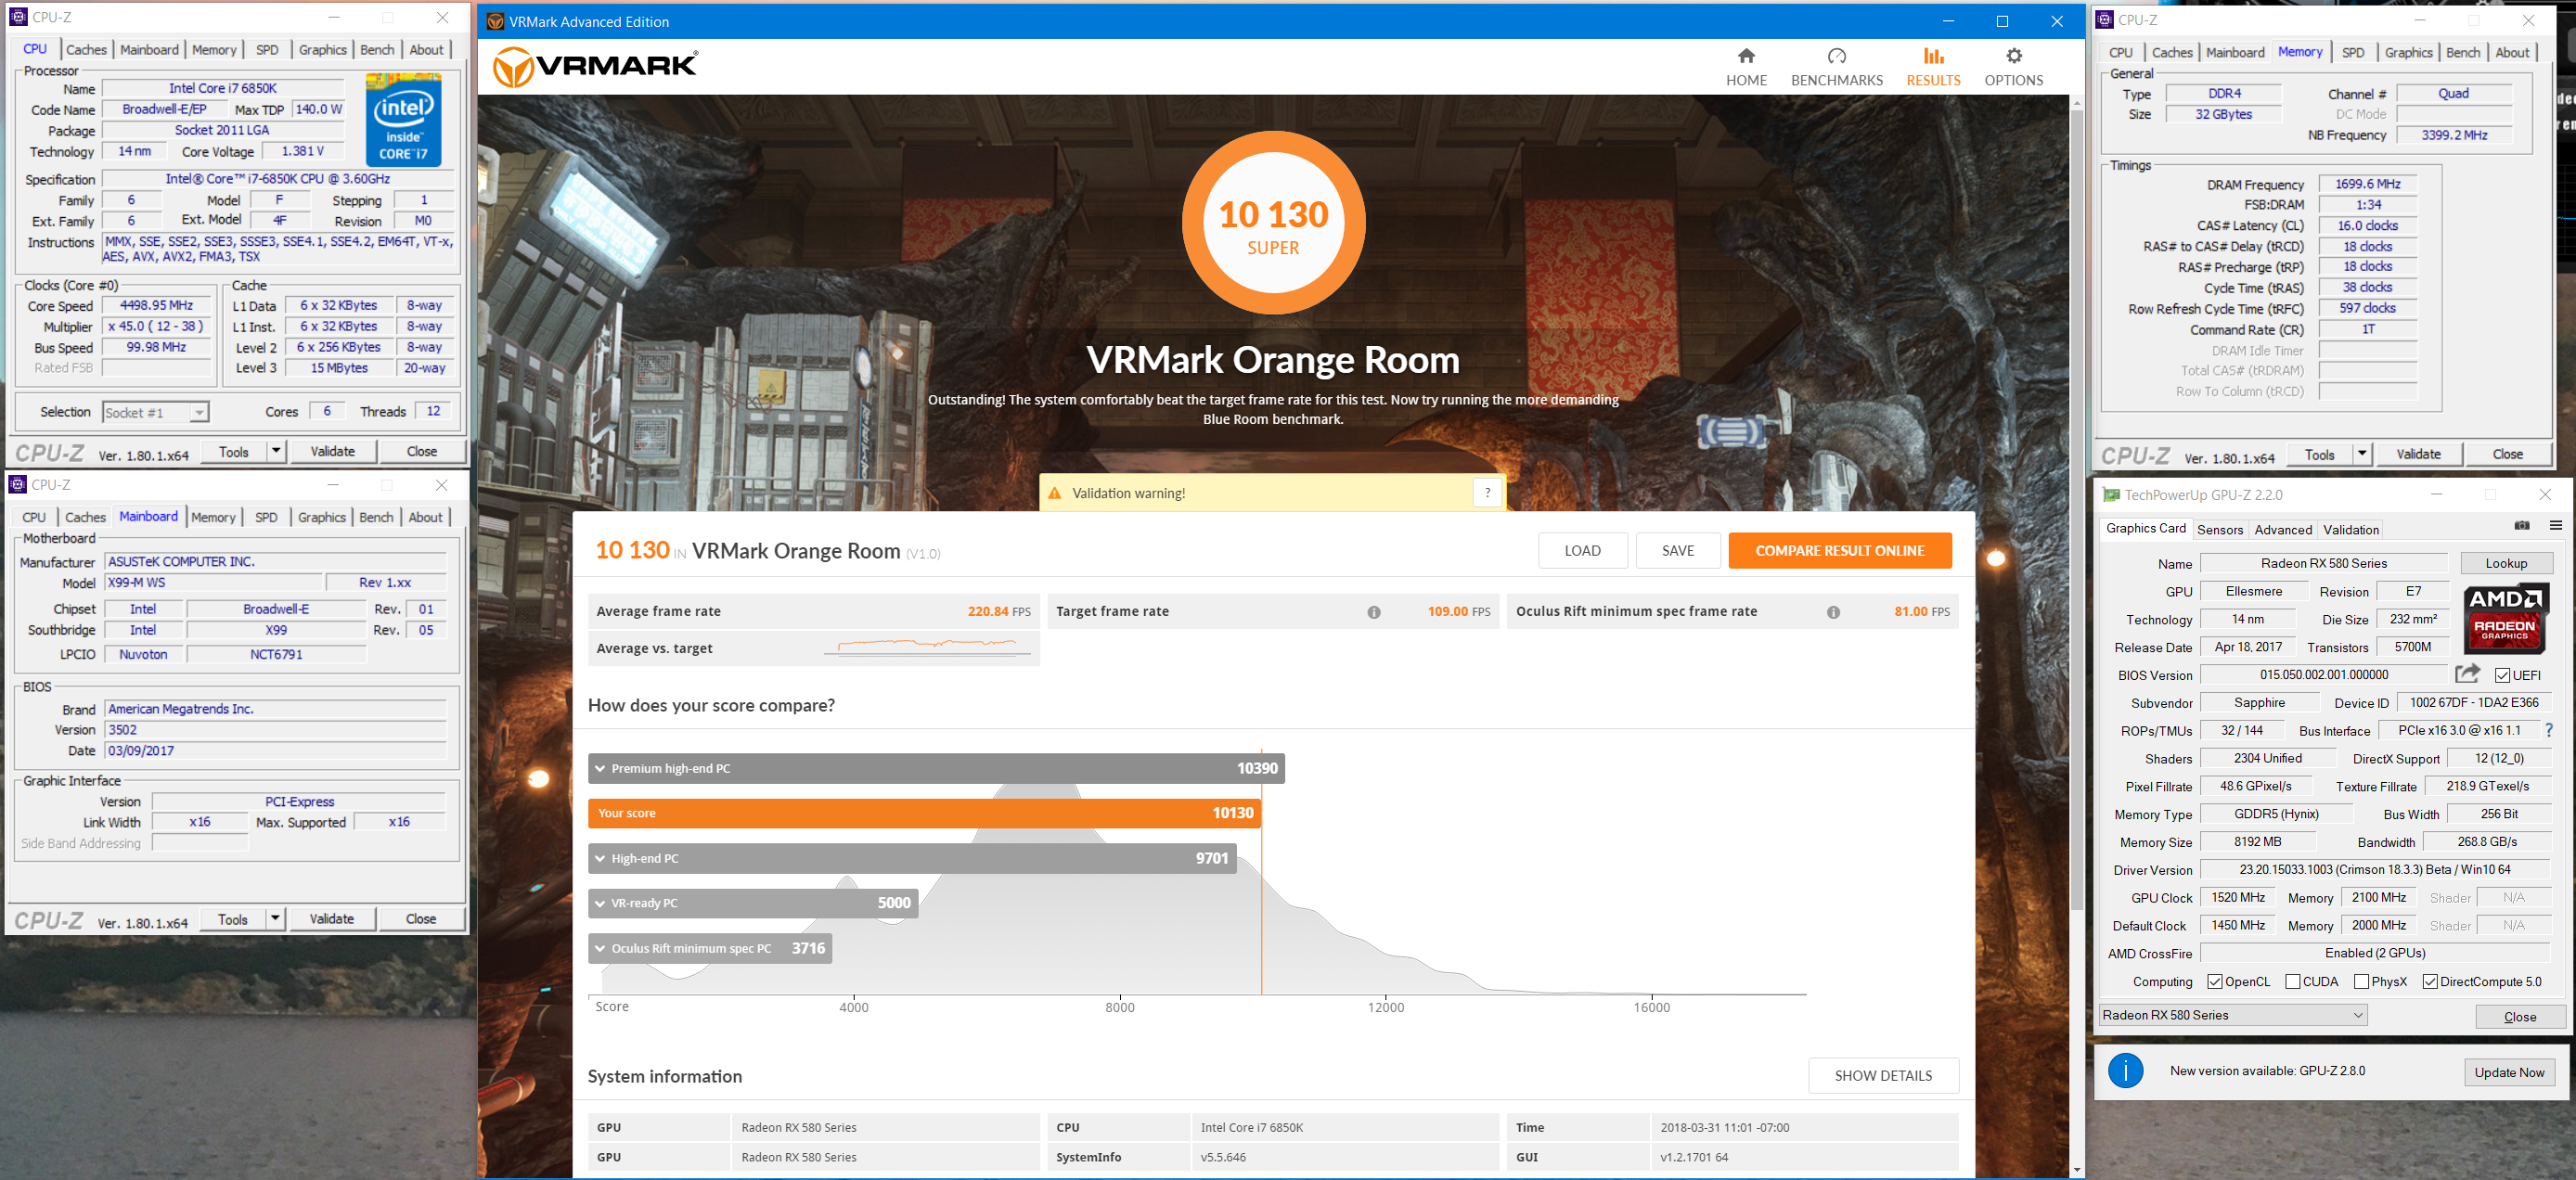Open About tab in CPU-Z Mainboard window
The width and height of the screenshot is (2576, 1180).
[425, 517]
